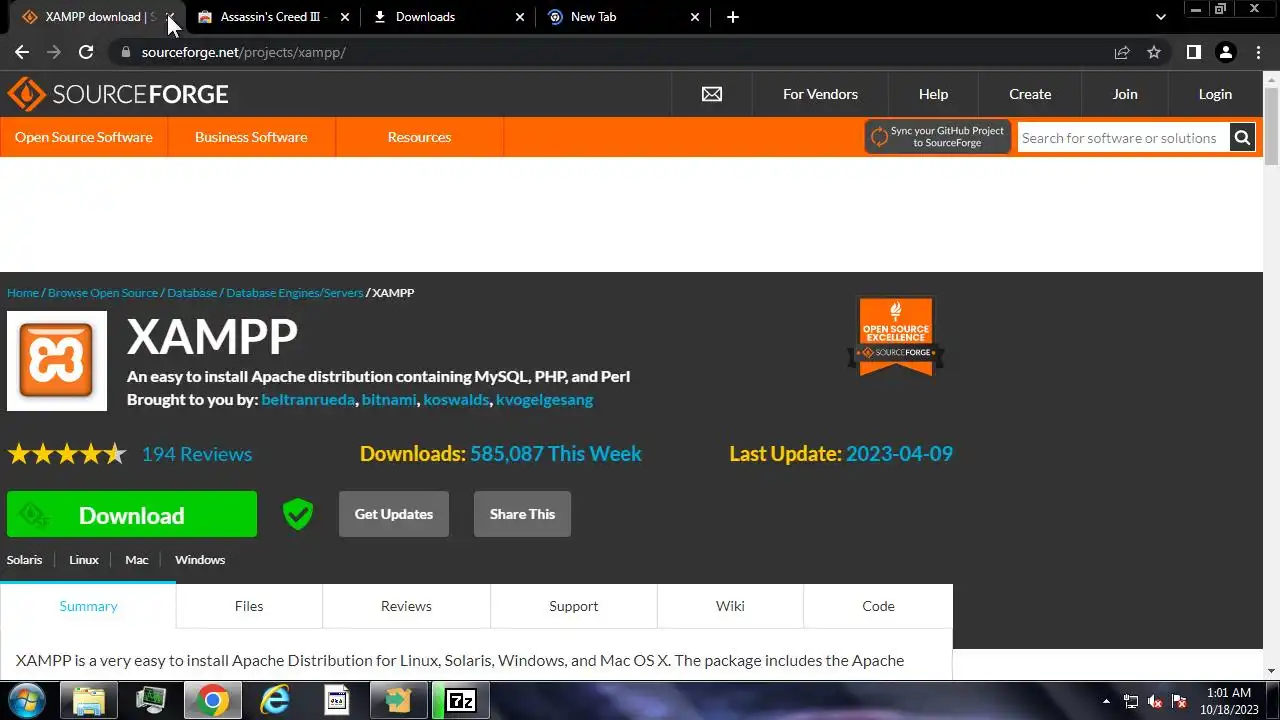Click the search for software field

(x=1124, y=138)
